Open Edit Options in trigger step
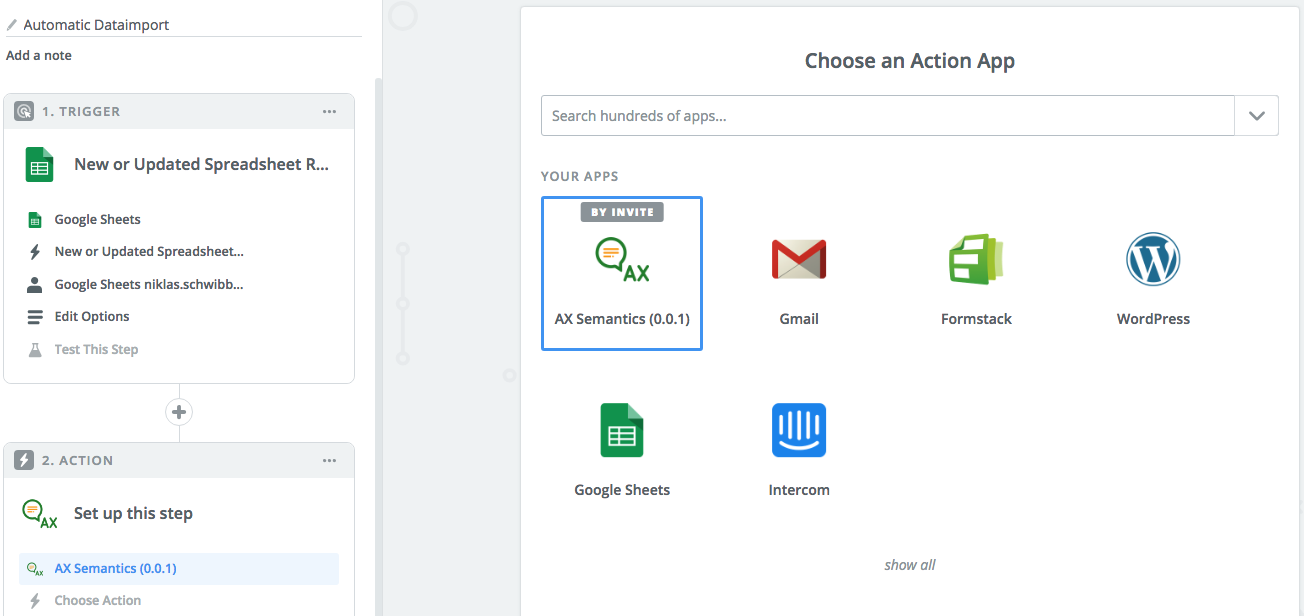This screenshot has height=616, width=1304. (179, 317)
